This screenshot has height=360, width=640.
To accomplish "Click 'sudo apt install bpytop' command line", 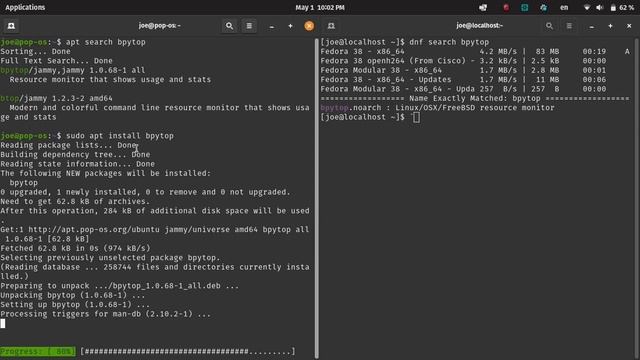I will tap(120, 136).
